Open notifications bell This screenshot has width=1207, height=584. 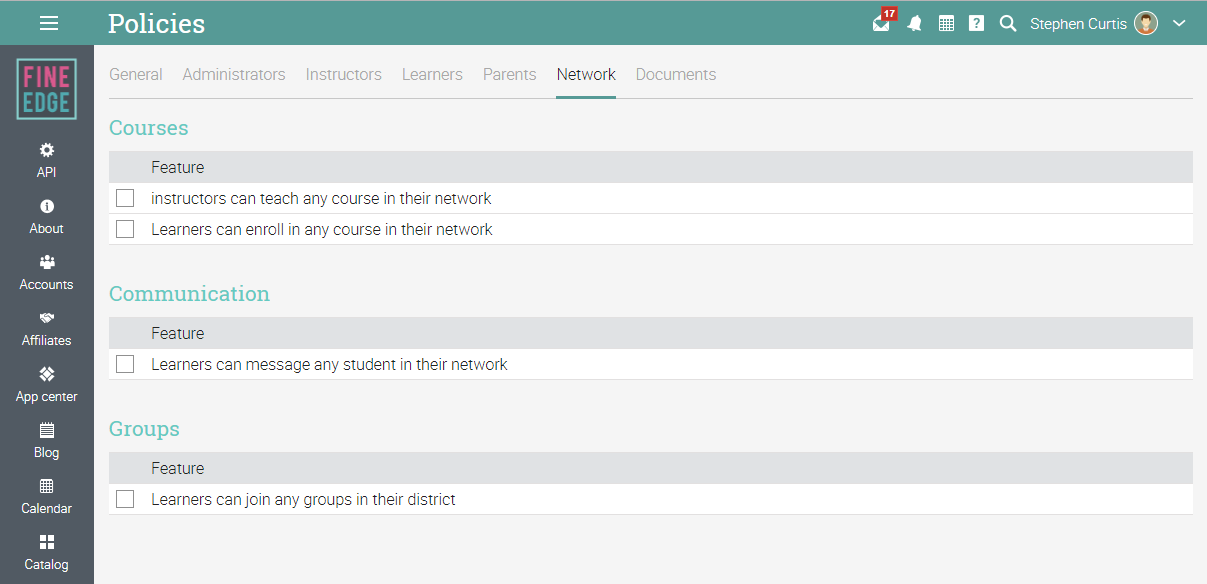tap(914, 24)
